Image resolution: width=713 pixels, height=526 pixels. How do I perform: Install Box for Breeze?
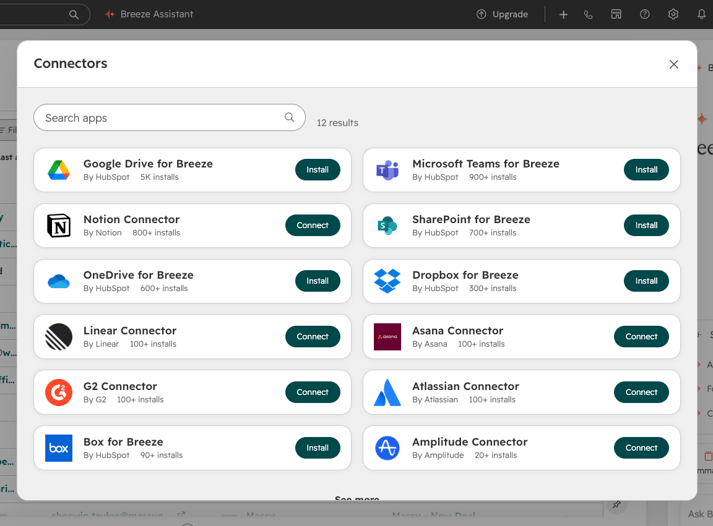point(317,448)
